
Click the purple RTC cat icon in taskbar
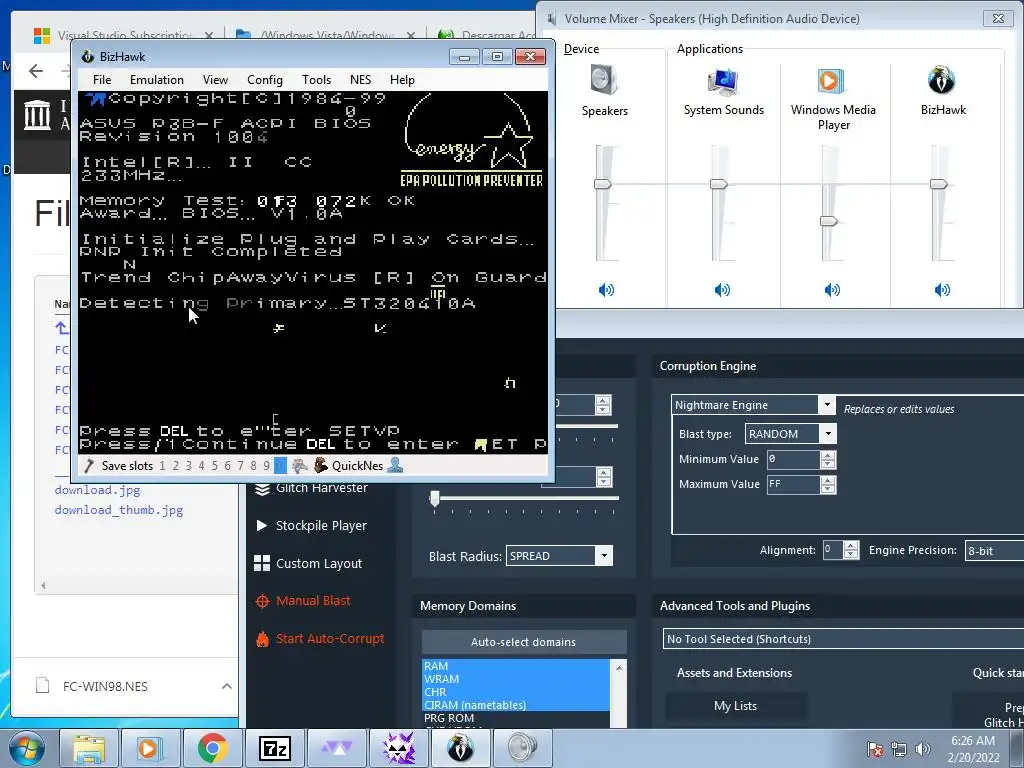(x=399, y=748)
